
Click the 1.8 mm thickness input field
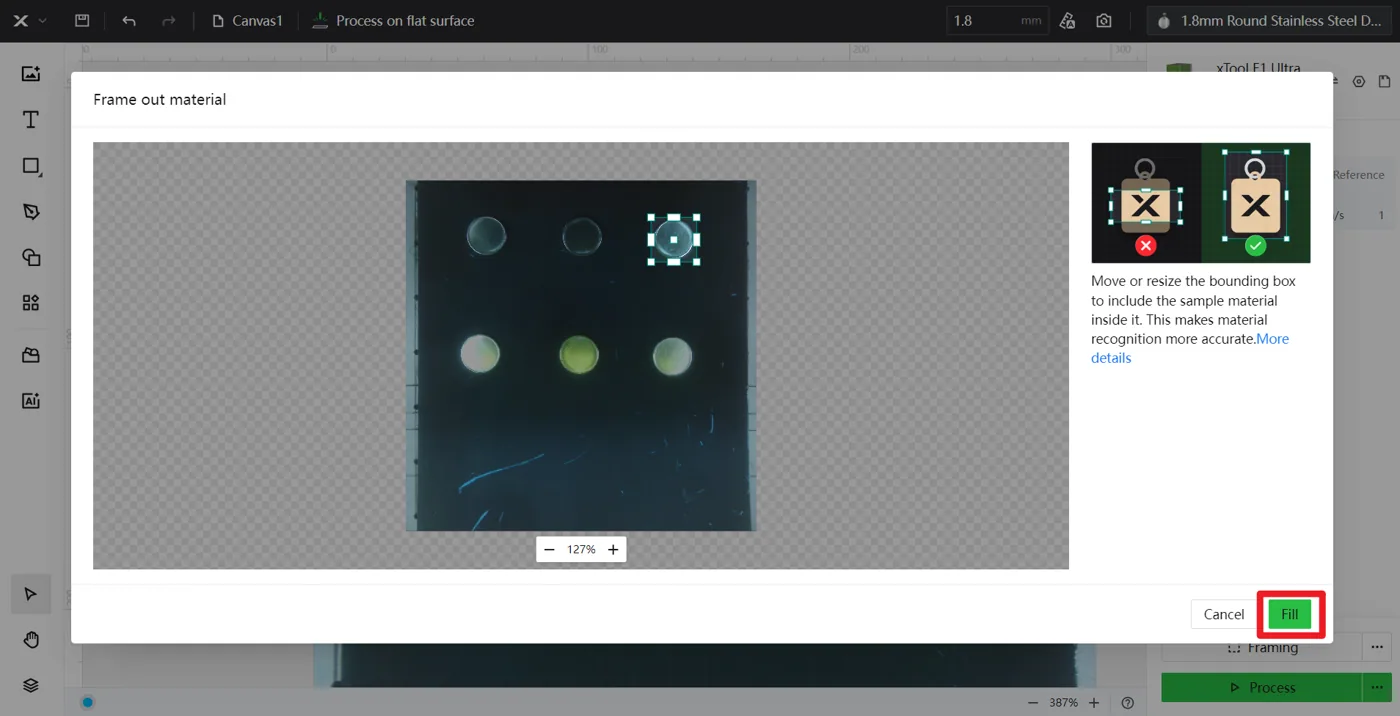997,21
